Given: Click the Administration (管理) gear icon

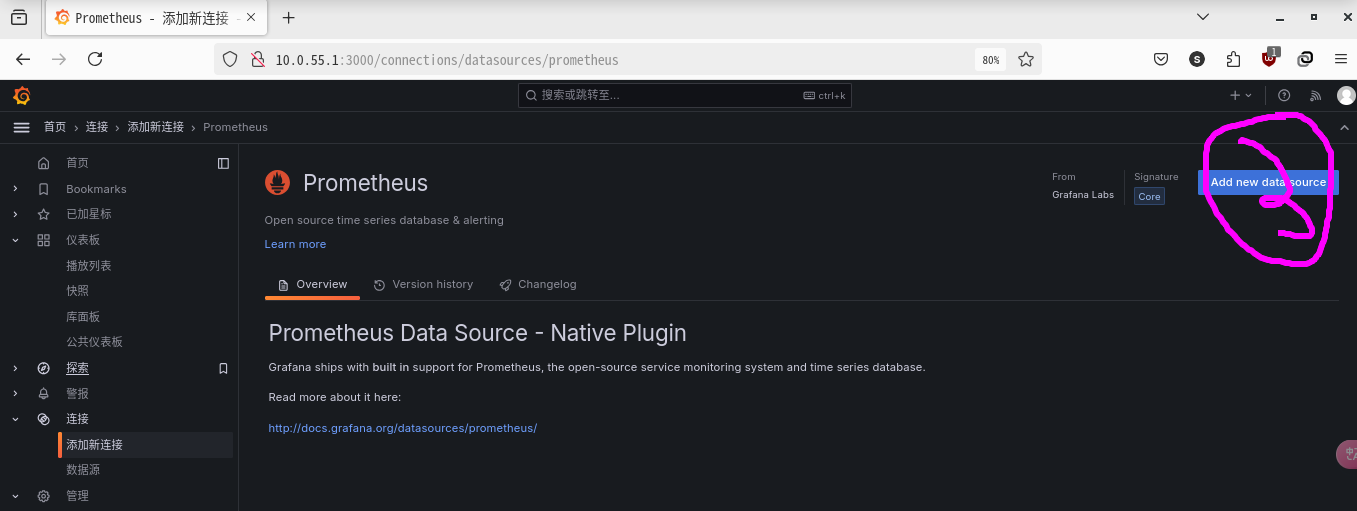Looking at the screenshot, I should coord(43,496).
